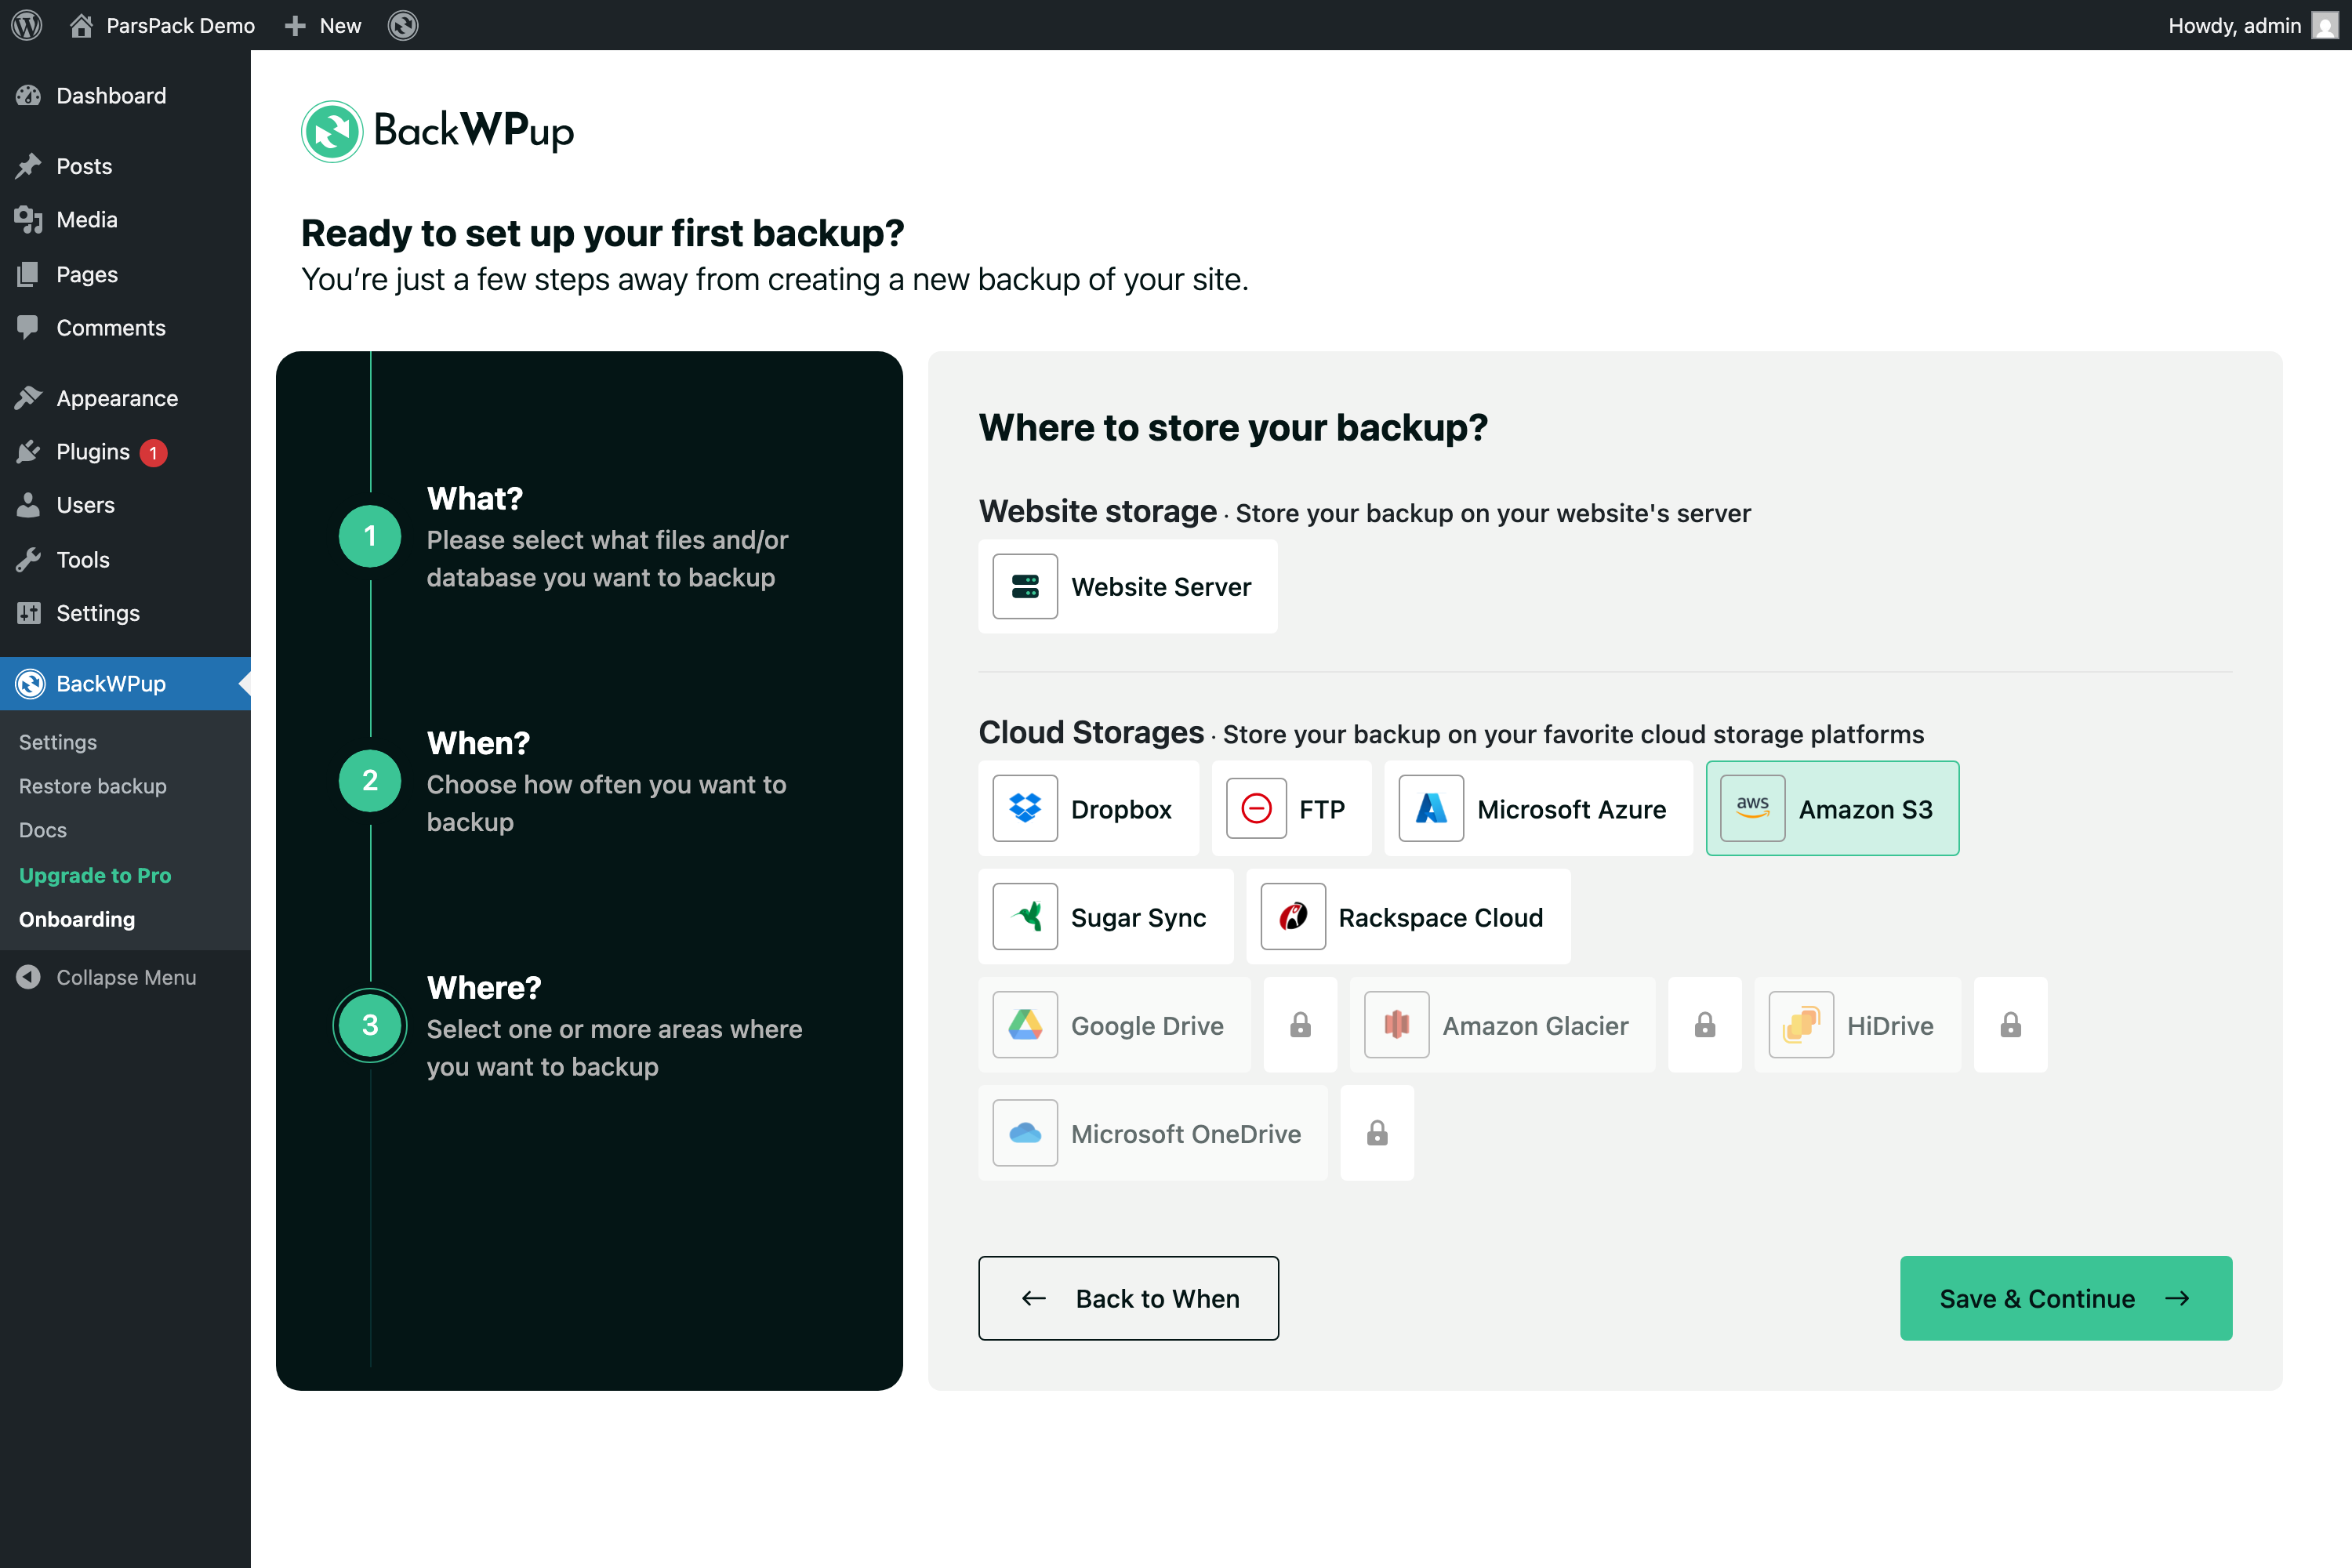The height and width of the screenshot is (1568, 2352).
Task: Open BackWPup Settings submenu link
Action: coord(58,742)
